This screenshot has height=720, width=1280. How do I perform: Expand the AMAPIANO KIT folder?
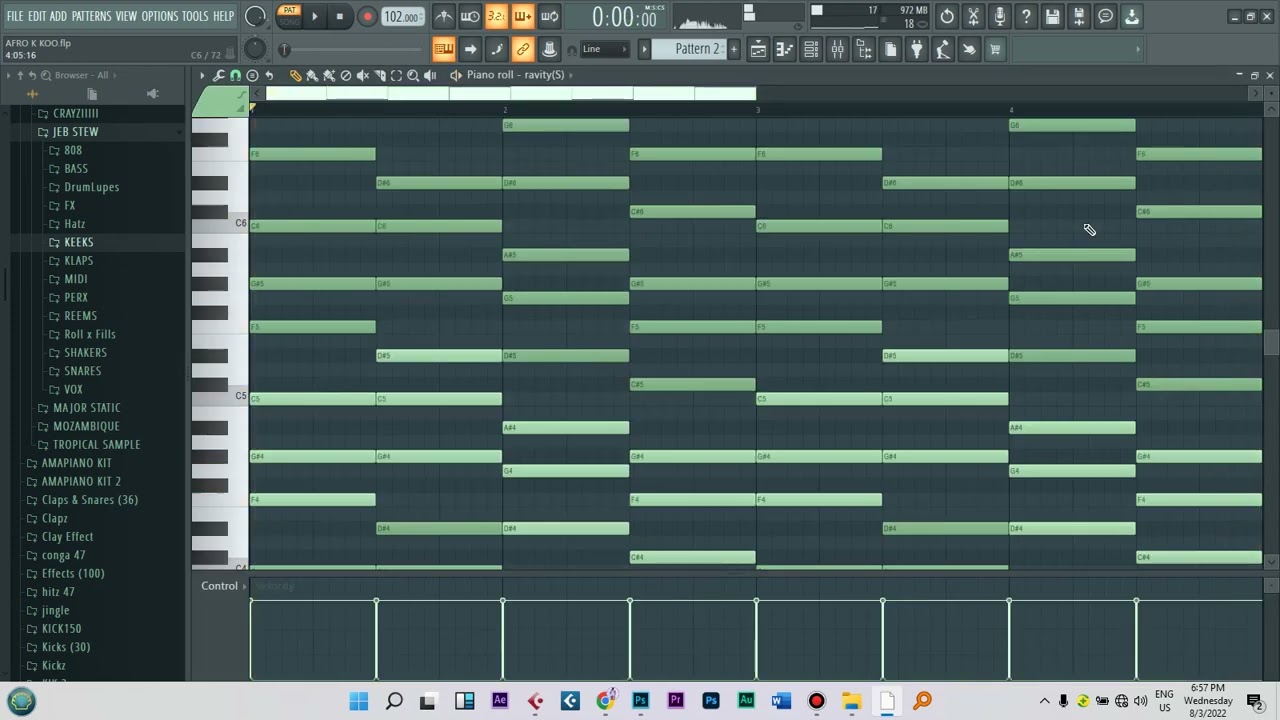click(76, 463)
